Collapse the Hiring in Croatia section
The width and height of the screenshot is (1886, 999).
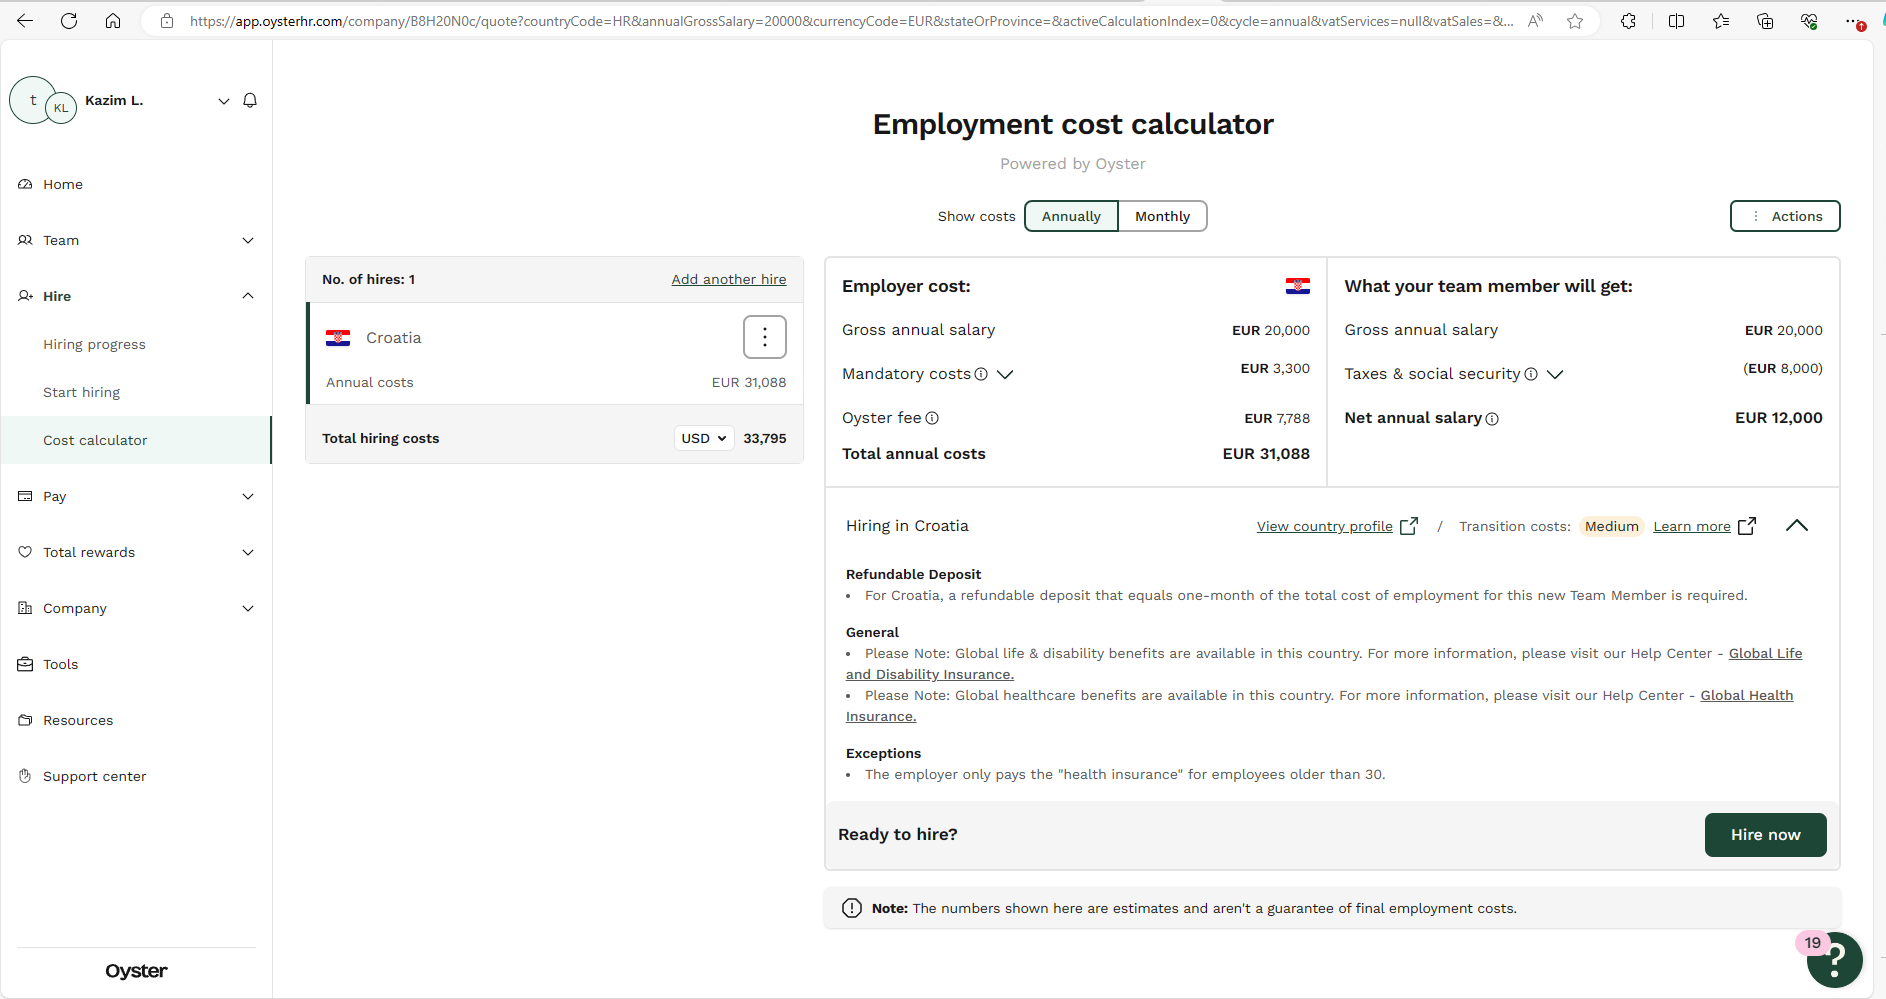(1797, 525)
